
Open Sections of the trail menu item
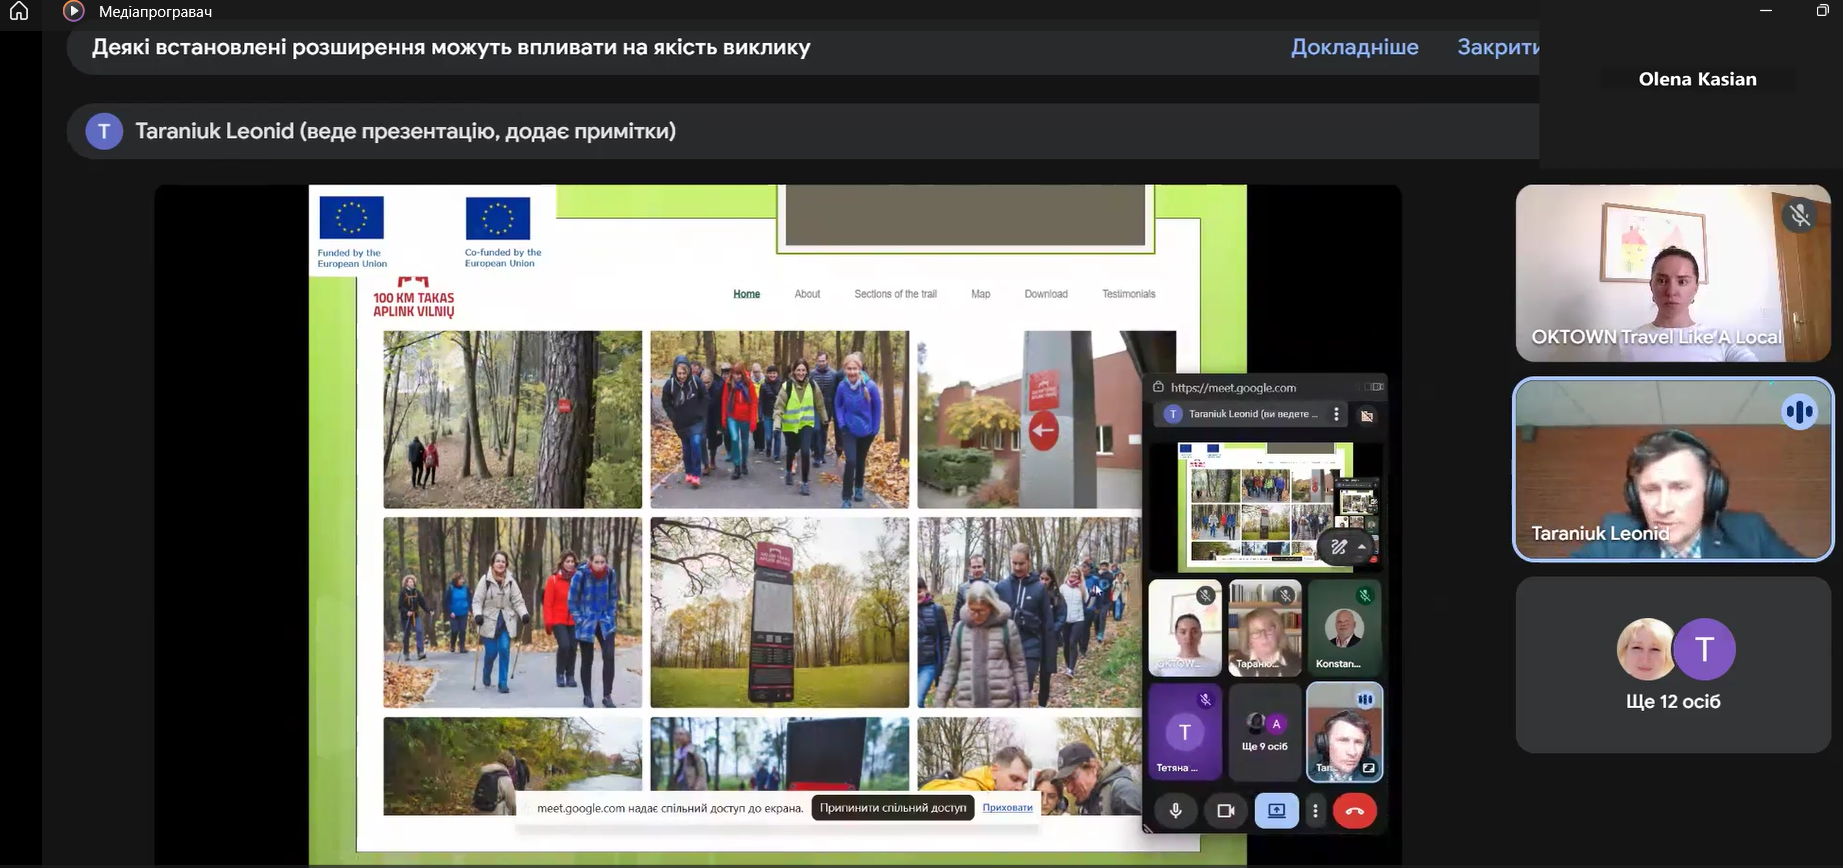pos(895,294)
